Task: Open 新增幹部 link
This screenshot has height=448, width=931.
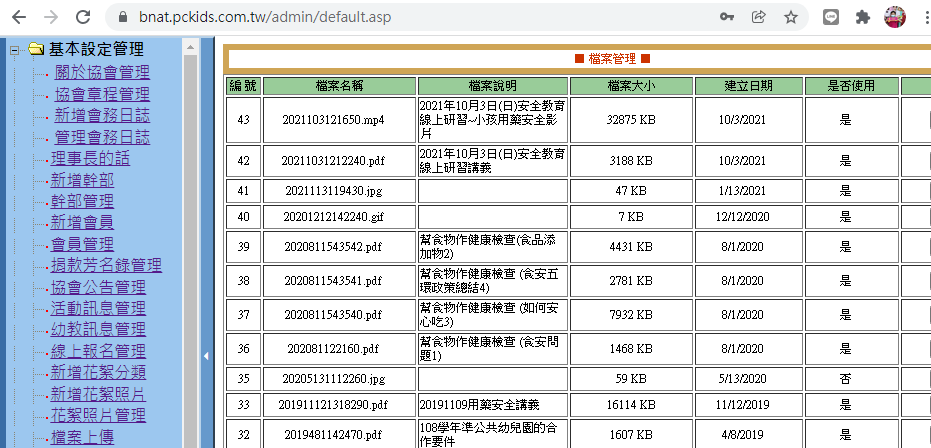Action: click(x=83, y=180)
